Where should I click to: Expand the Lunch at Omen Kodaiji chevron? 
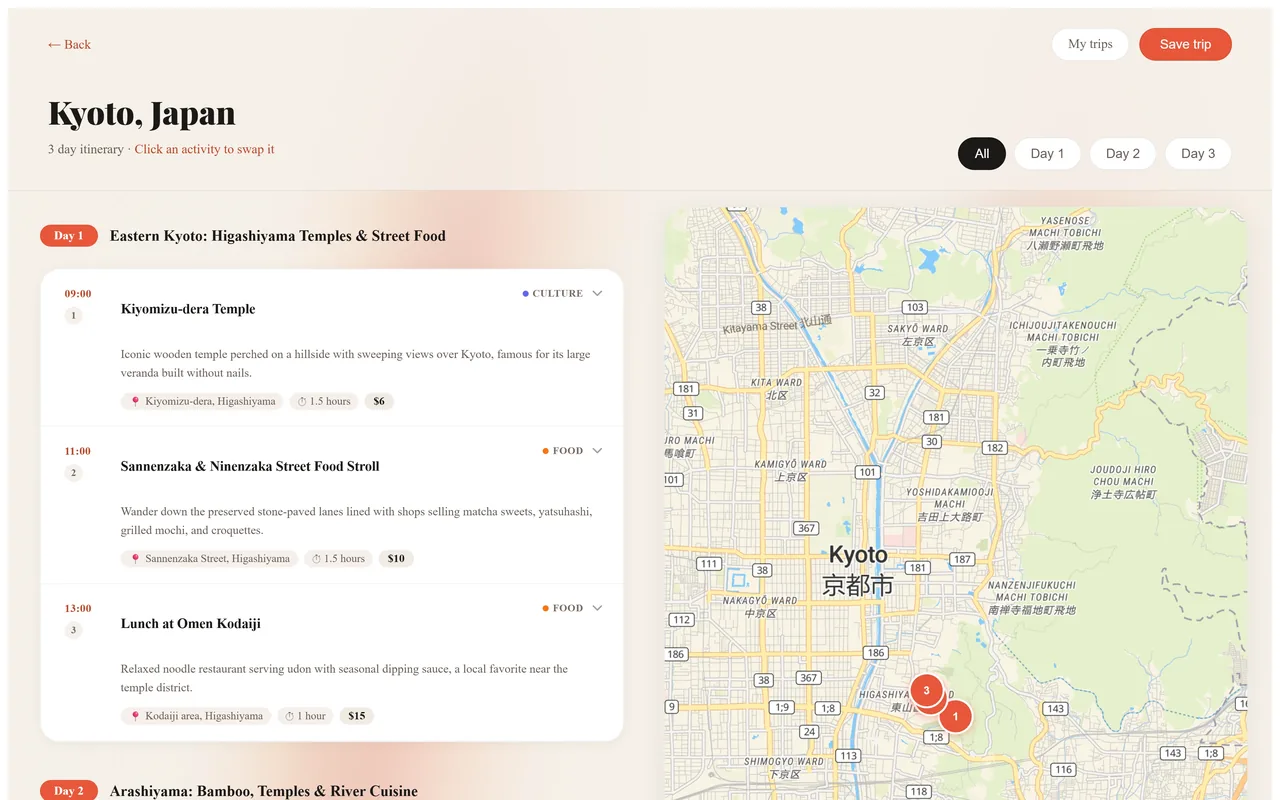(597, 608)
